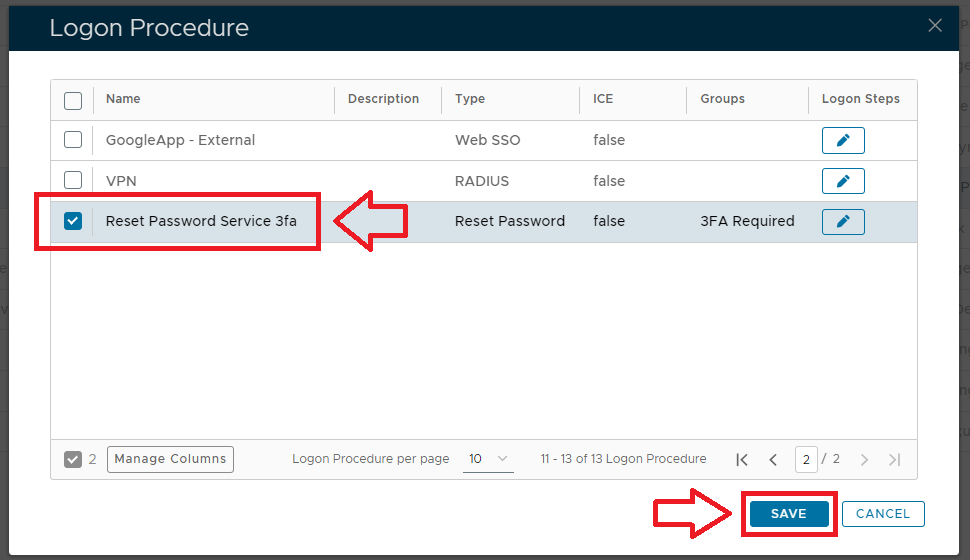Toggle the select-all header checkbox
Image resolution: width=970 pixels, height=560 pixels.
pos(73,100)
